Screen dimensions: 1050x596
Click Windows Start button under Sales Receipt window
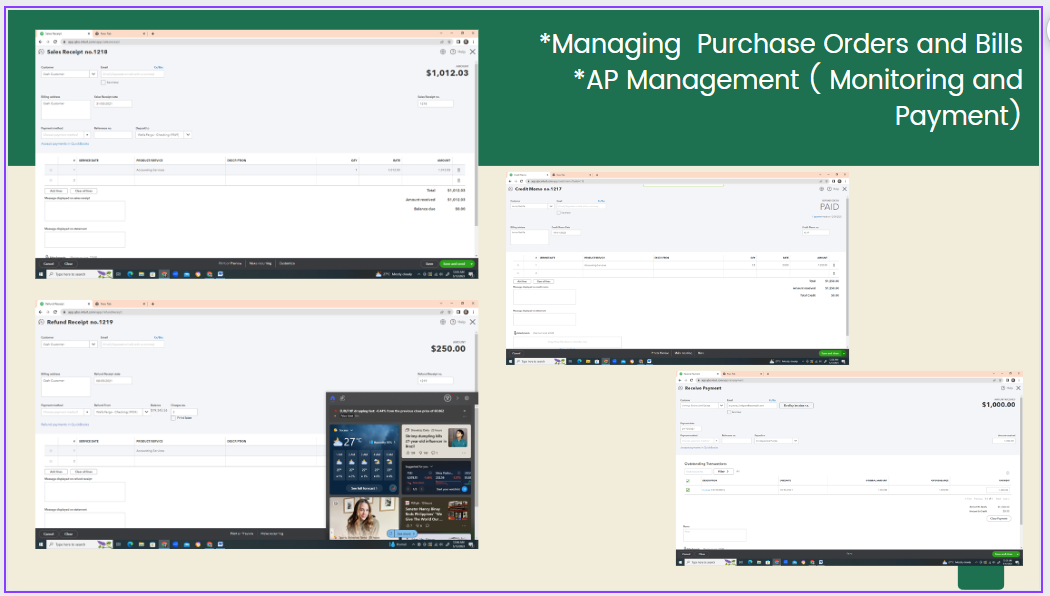(41, 274)
